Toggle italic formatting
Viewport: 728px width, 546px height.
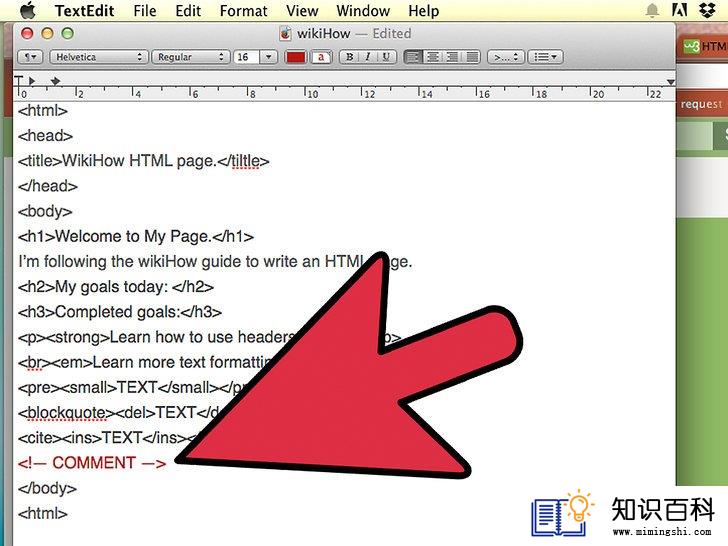coord(368,57)
